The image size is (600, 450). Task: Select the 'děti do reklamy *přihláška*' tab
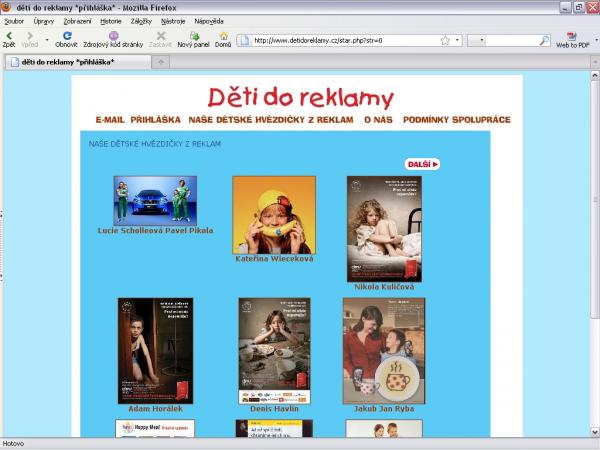pos(78,62)
